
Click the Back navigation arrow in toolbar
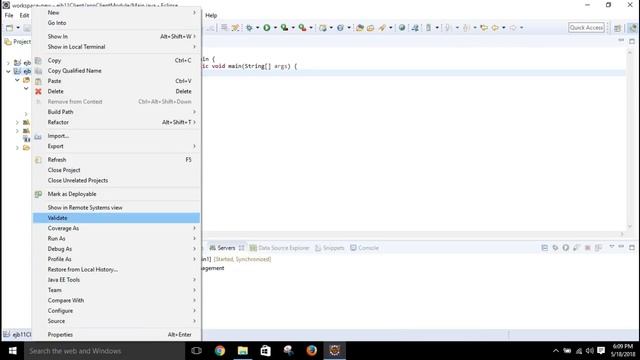[495, 28]
